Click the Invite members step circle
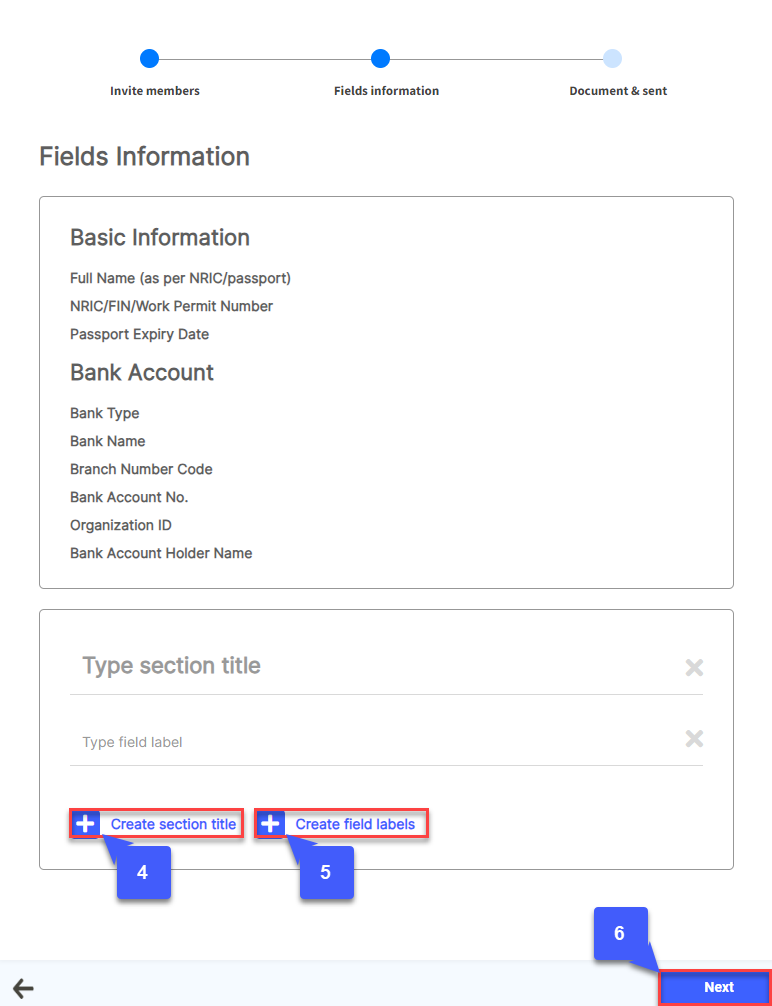Screen dimensions: 772x1006 tap(149, 59)
